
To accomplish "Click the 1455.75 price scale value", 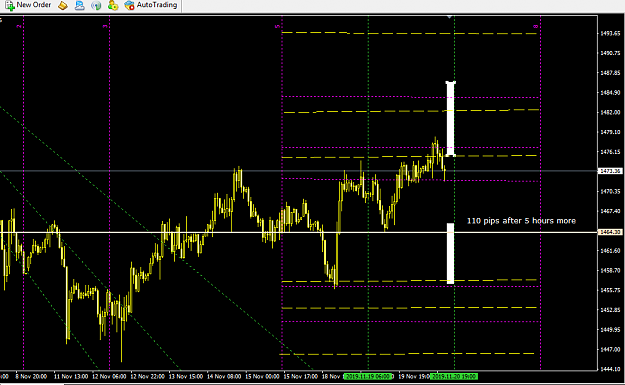I will pos(611,290).
